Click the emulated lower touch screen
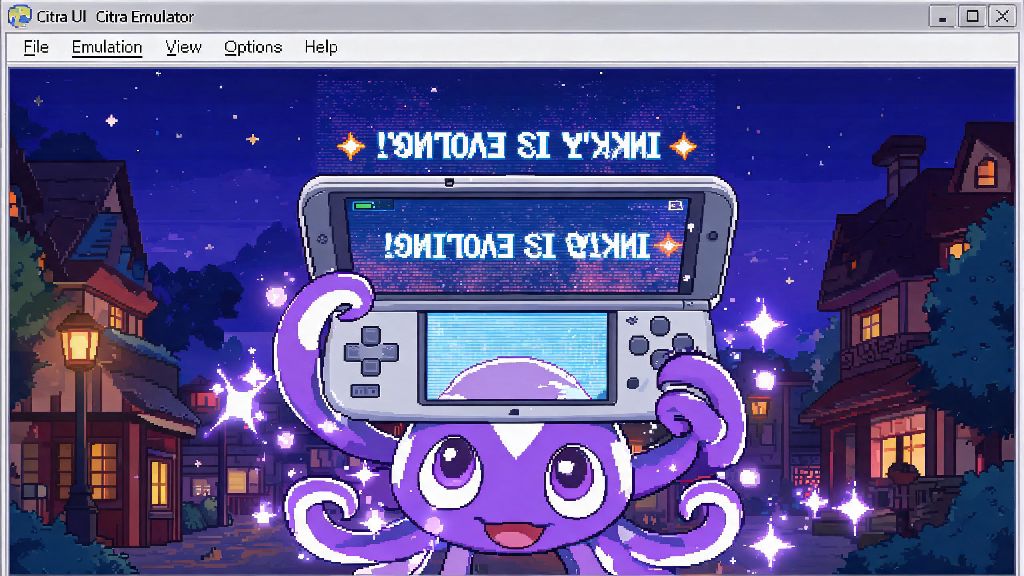This screenshot has height=576, width=1024. pos(517,356)
